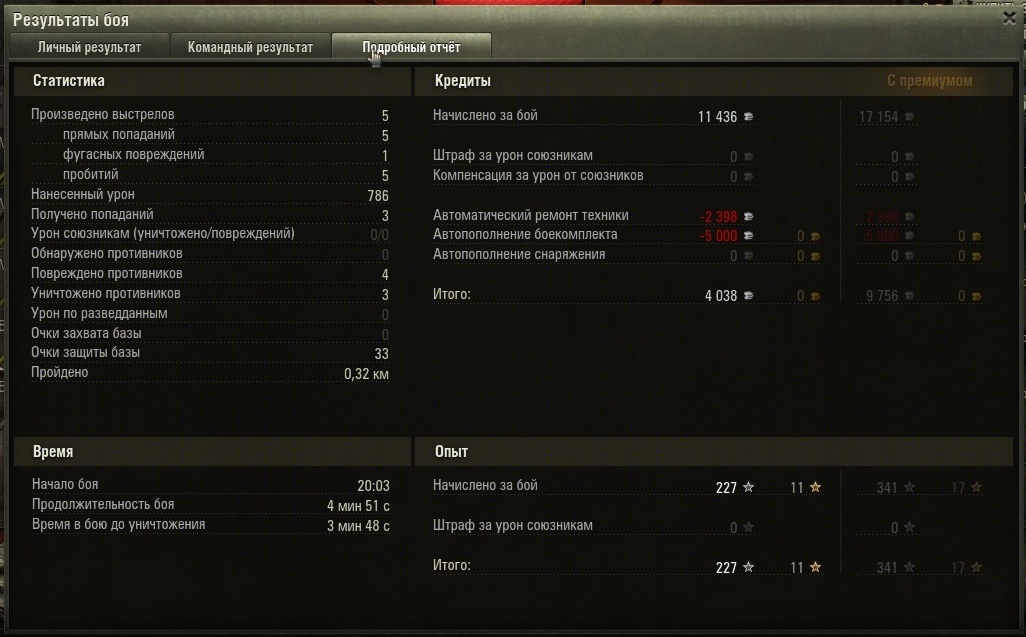This screenshot has width=1026, height=637.
Task: Click the gold icon in Автопополнение боекомплекта row
Action: coord(815,236)
